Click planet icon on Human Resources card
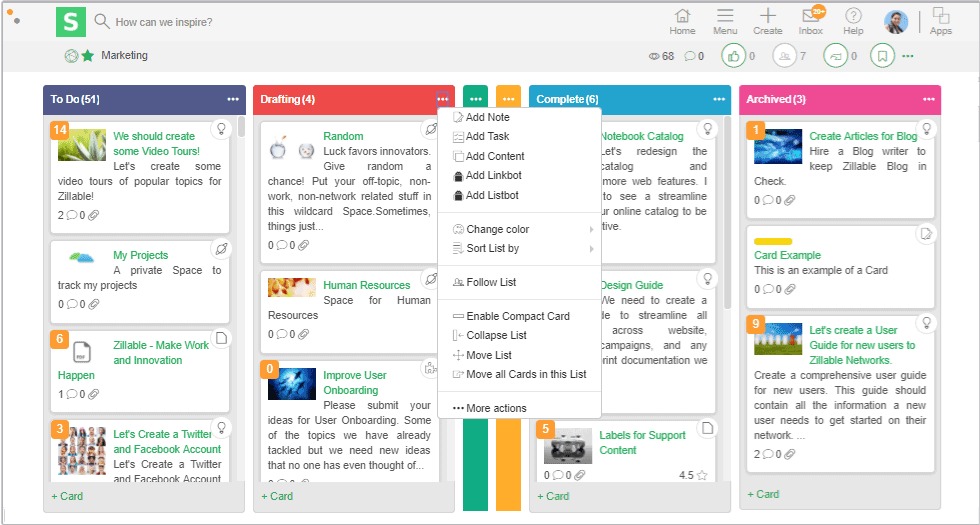The height and width of the screenshot is (525, 980). tap(431, 279)
